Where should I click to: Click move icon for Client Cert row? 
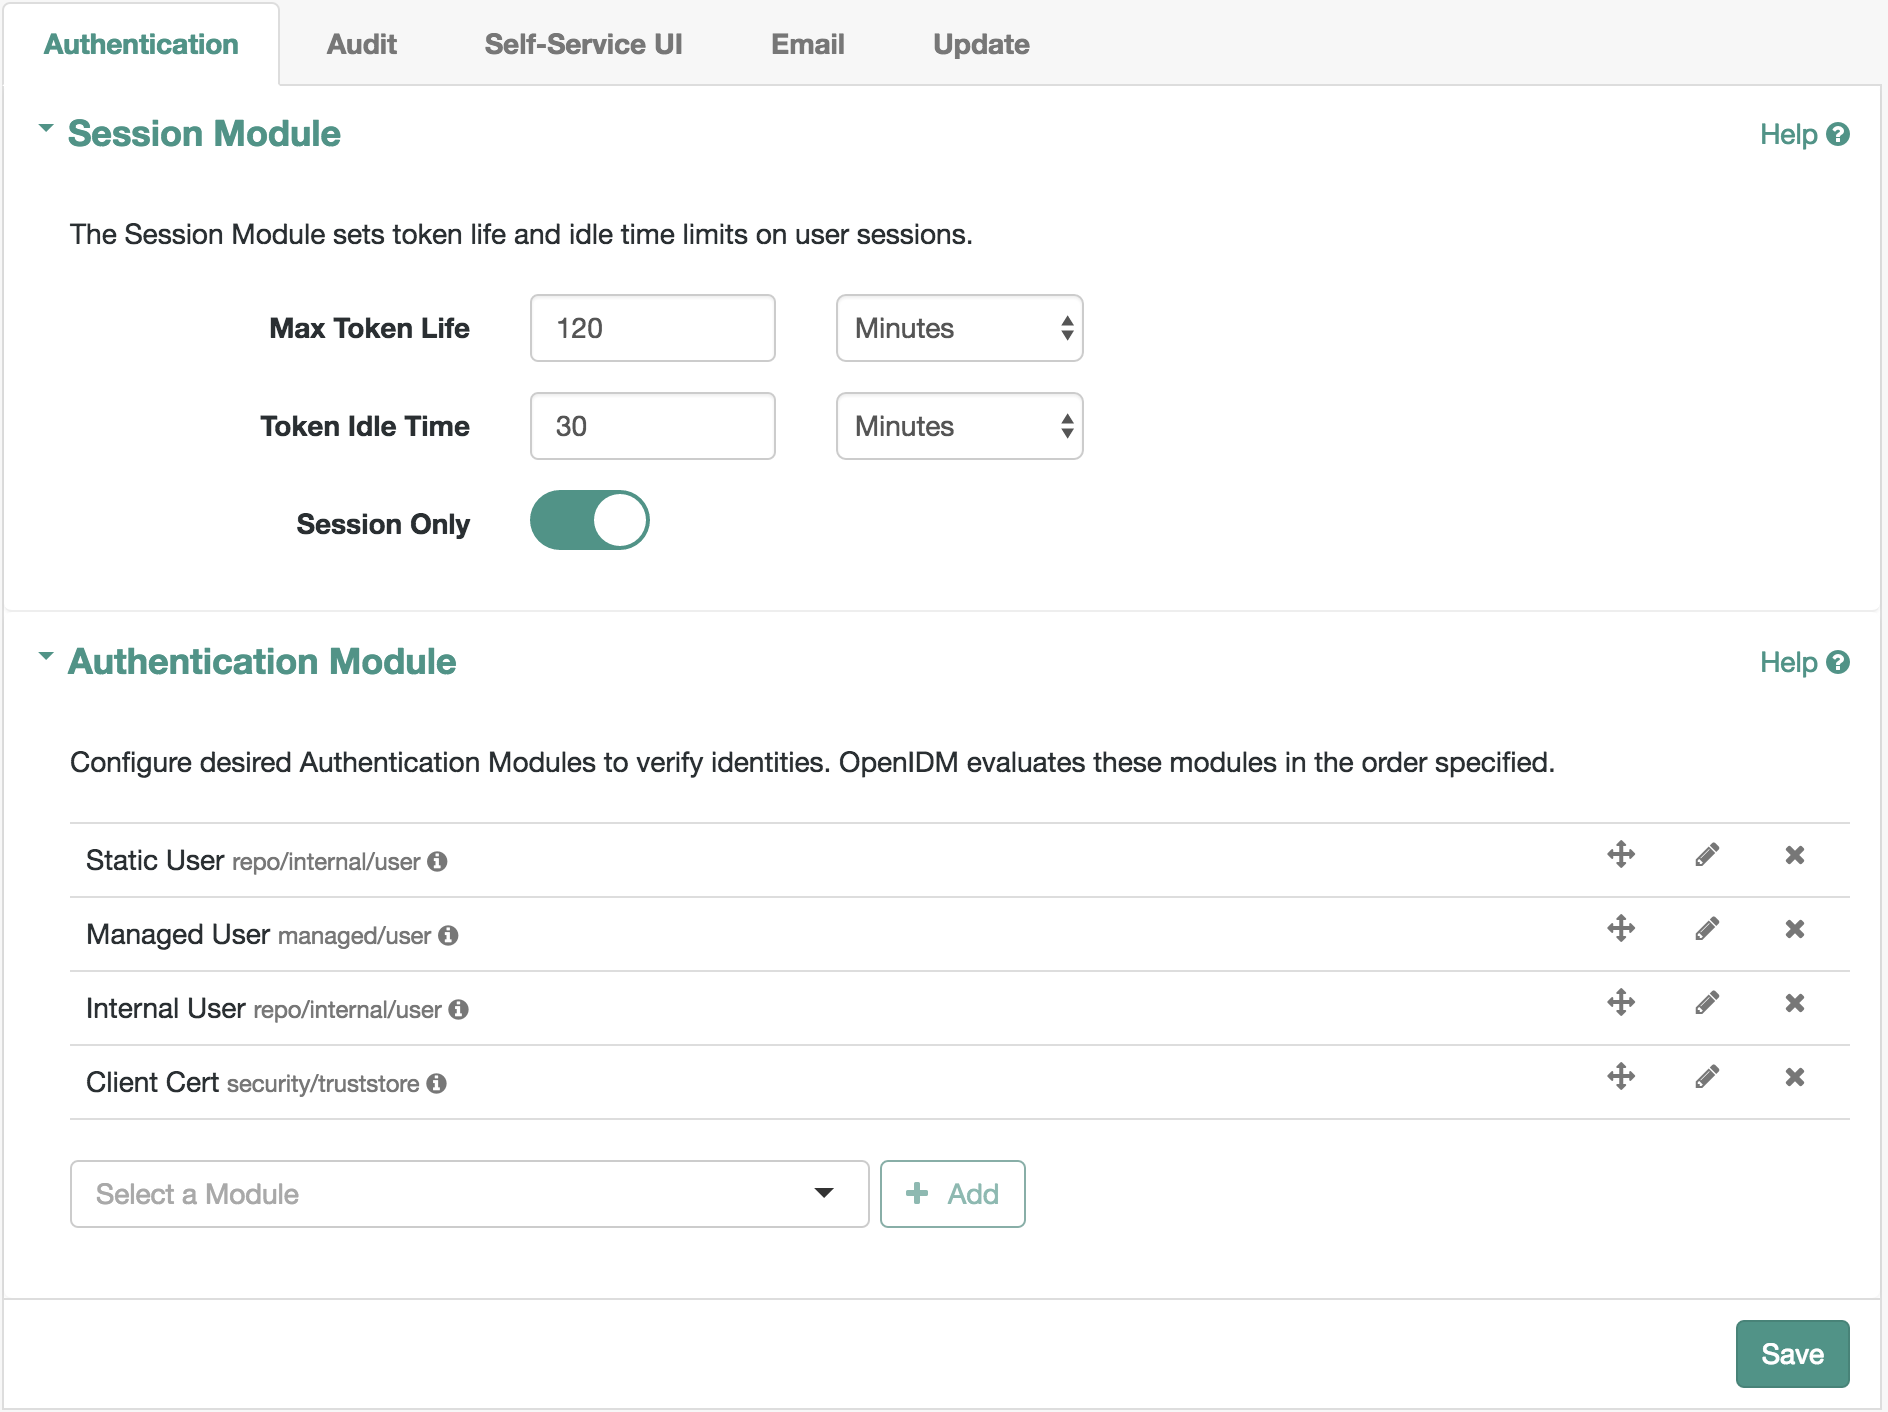1621,1077
